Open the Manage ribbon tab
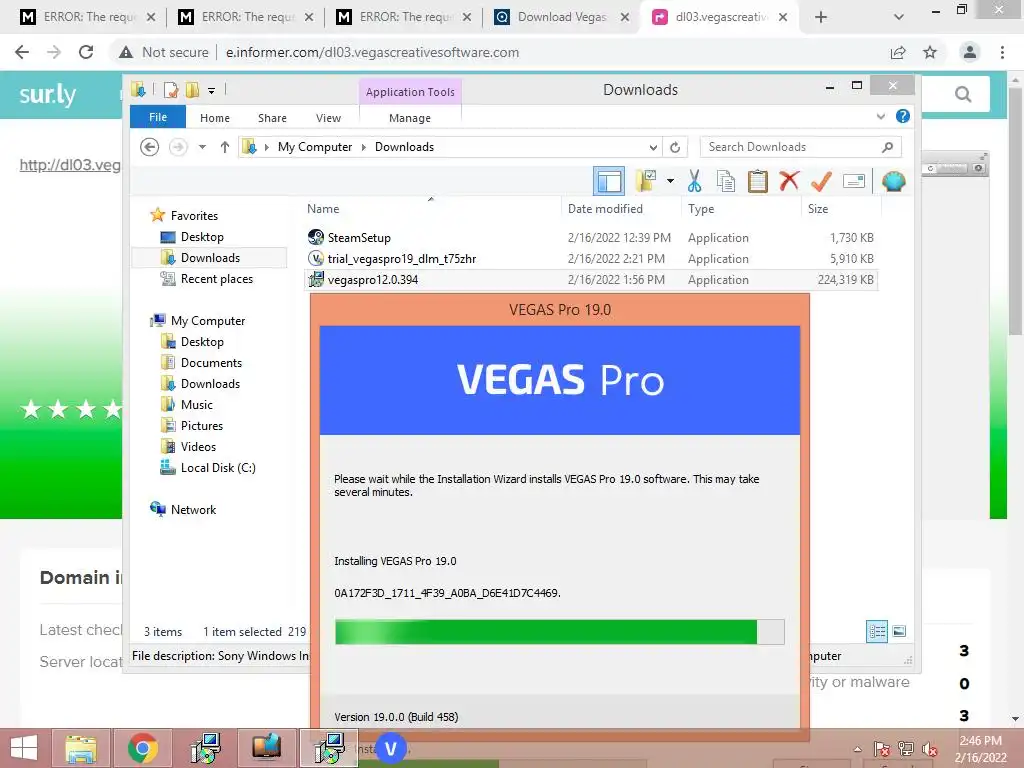 point(410,118)
